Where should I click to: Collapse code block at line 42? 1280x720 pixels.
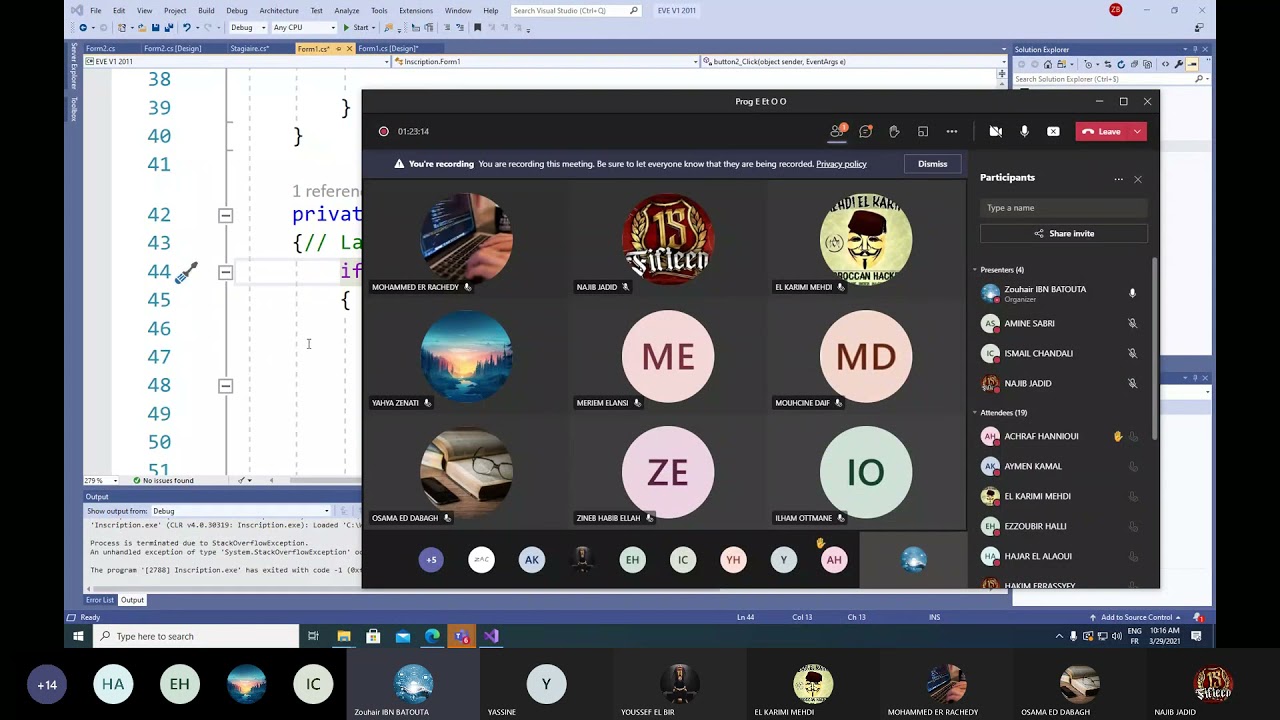coord(225,215)
